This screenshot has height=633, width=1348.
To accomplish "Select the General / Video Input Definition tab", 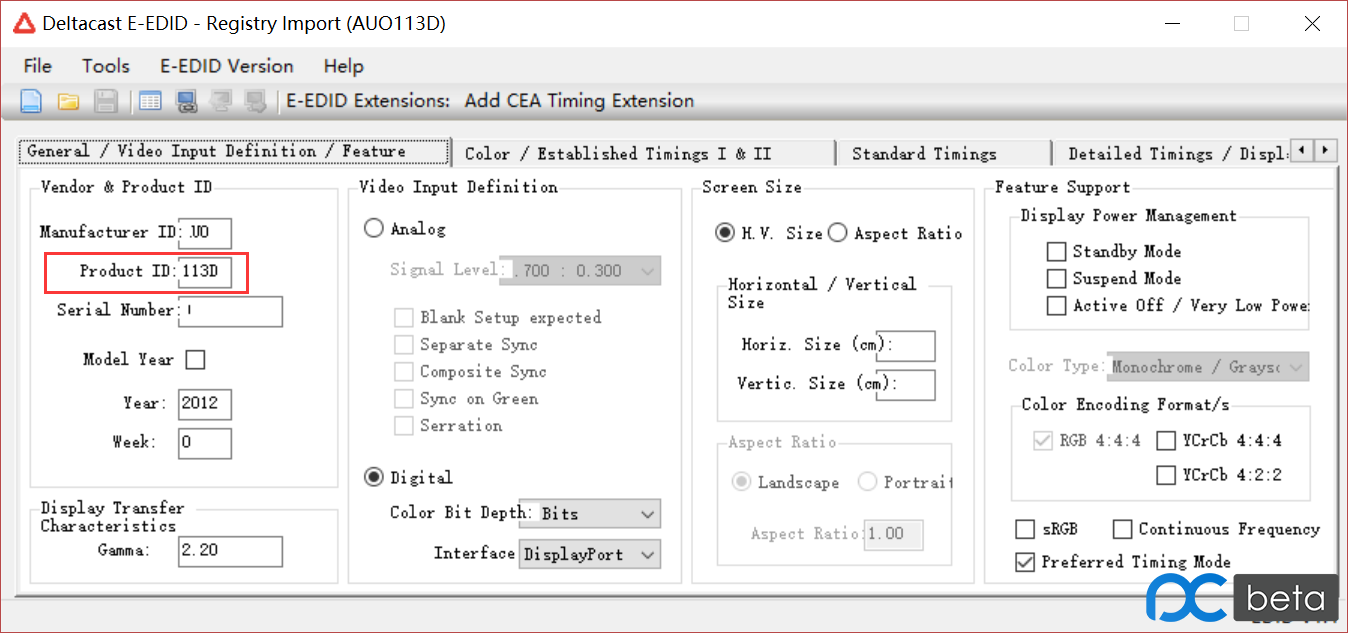I will (x=234, y=152).
